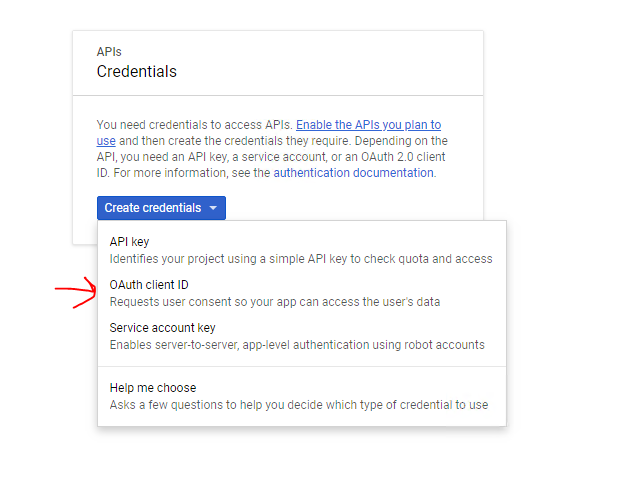Viewport: 621px width, 483px height.
Task: Click the server-to-server authentication description
Action: (x=297, y=345)
